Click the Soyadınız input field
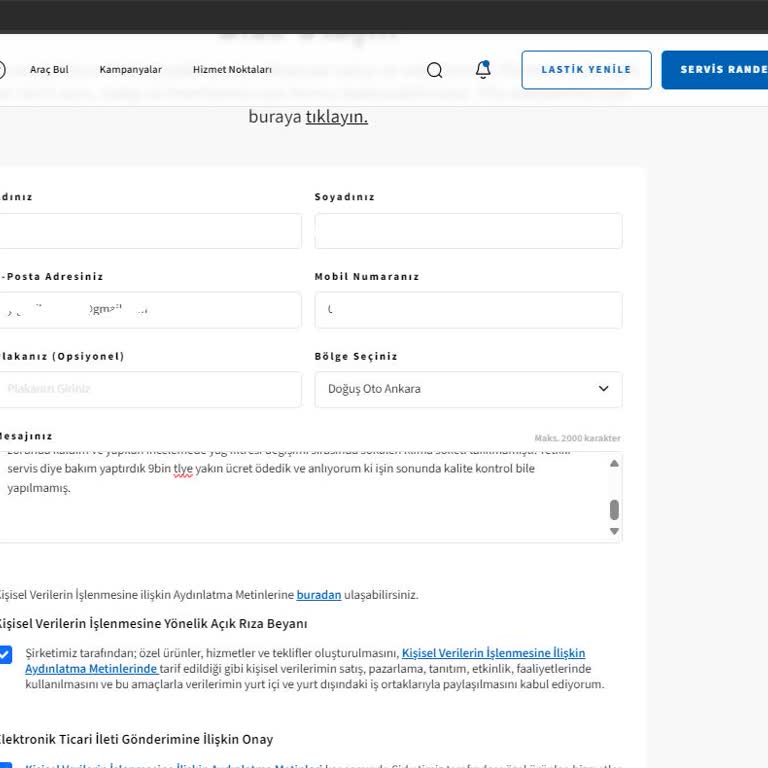 (468, 231)
